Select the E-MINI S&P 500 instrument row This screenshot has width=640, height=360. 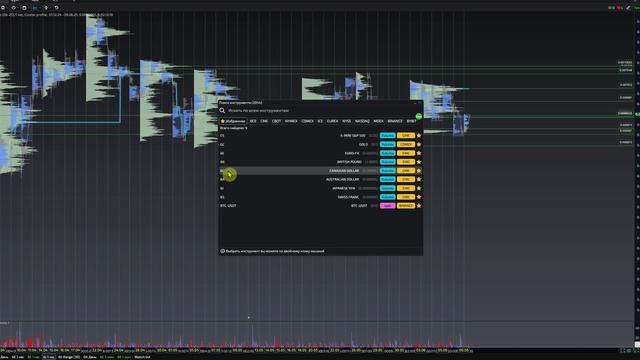[x=320, y=136]
